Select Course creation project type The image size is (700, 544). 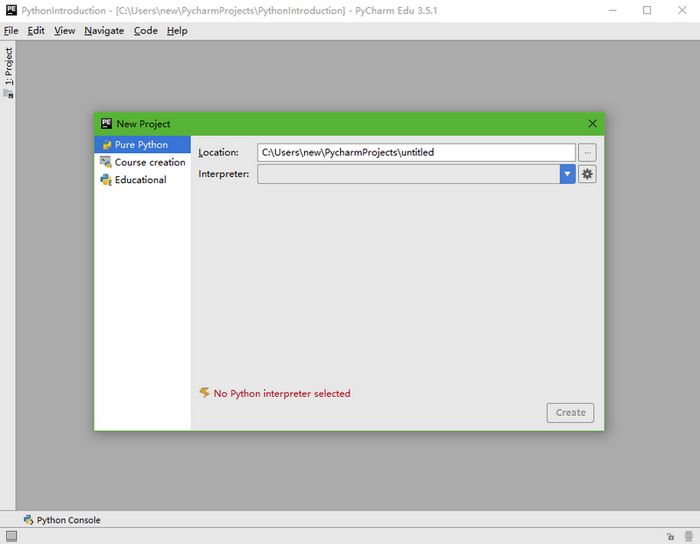click(142, 162)
